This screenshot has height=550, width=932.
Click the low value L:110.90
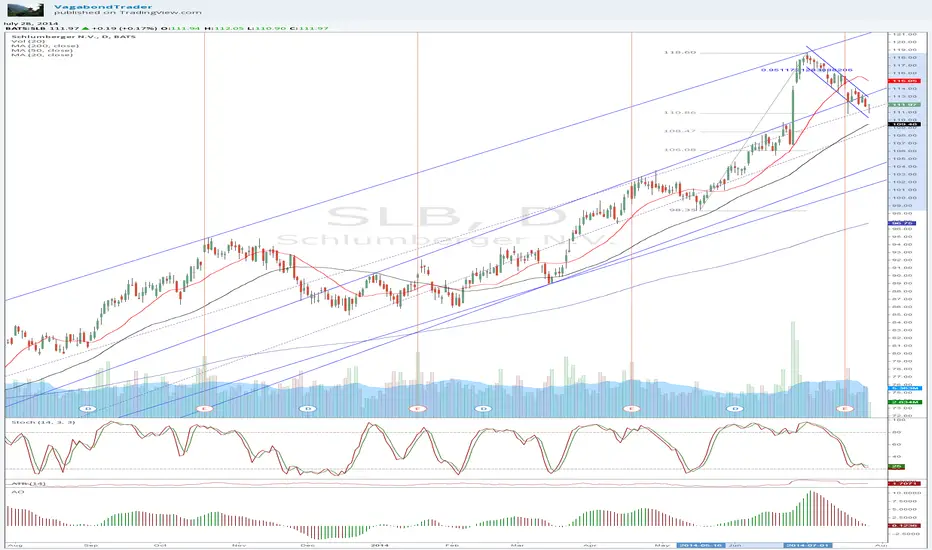point(267,28)
